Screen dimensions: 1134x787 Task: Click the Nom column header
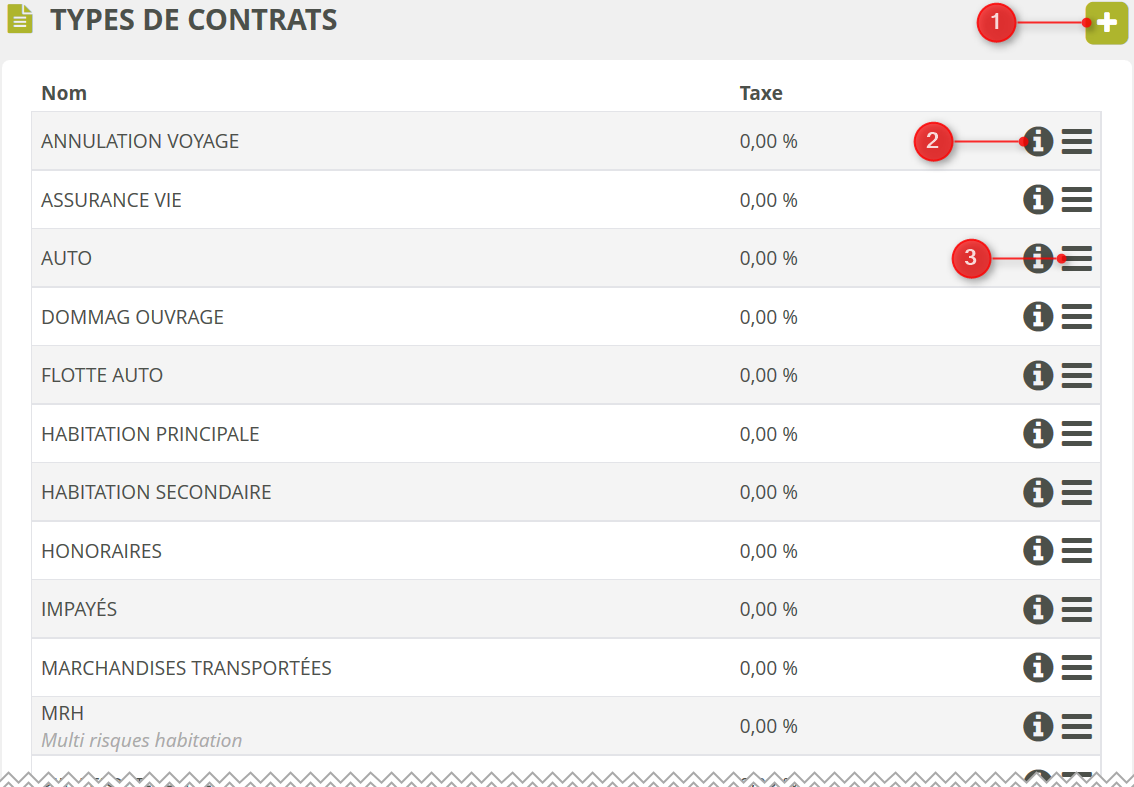[x=64, y=93]
